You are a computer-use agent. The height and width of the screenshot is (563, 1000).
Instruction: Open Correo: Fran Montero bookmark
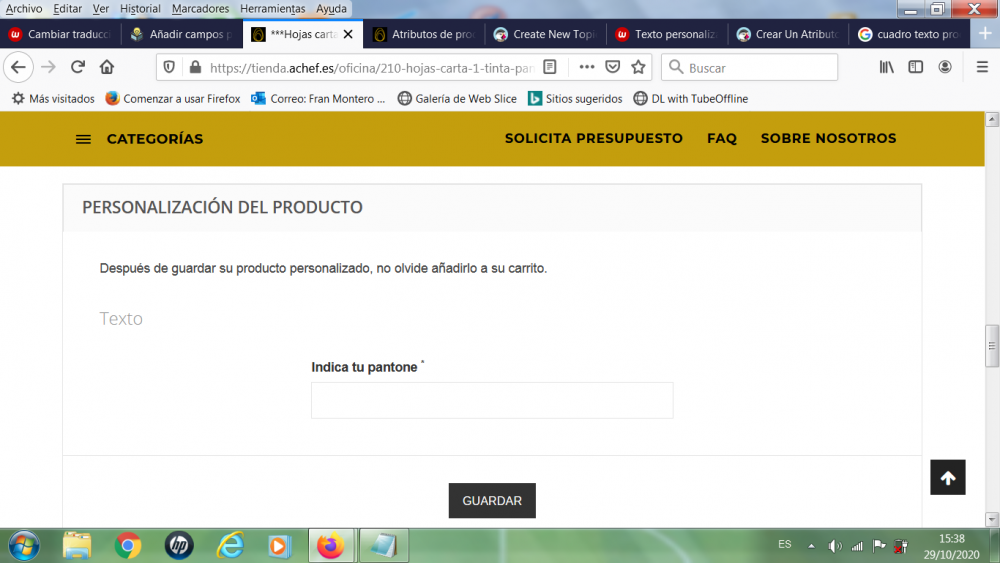pos(318,99)
